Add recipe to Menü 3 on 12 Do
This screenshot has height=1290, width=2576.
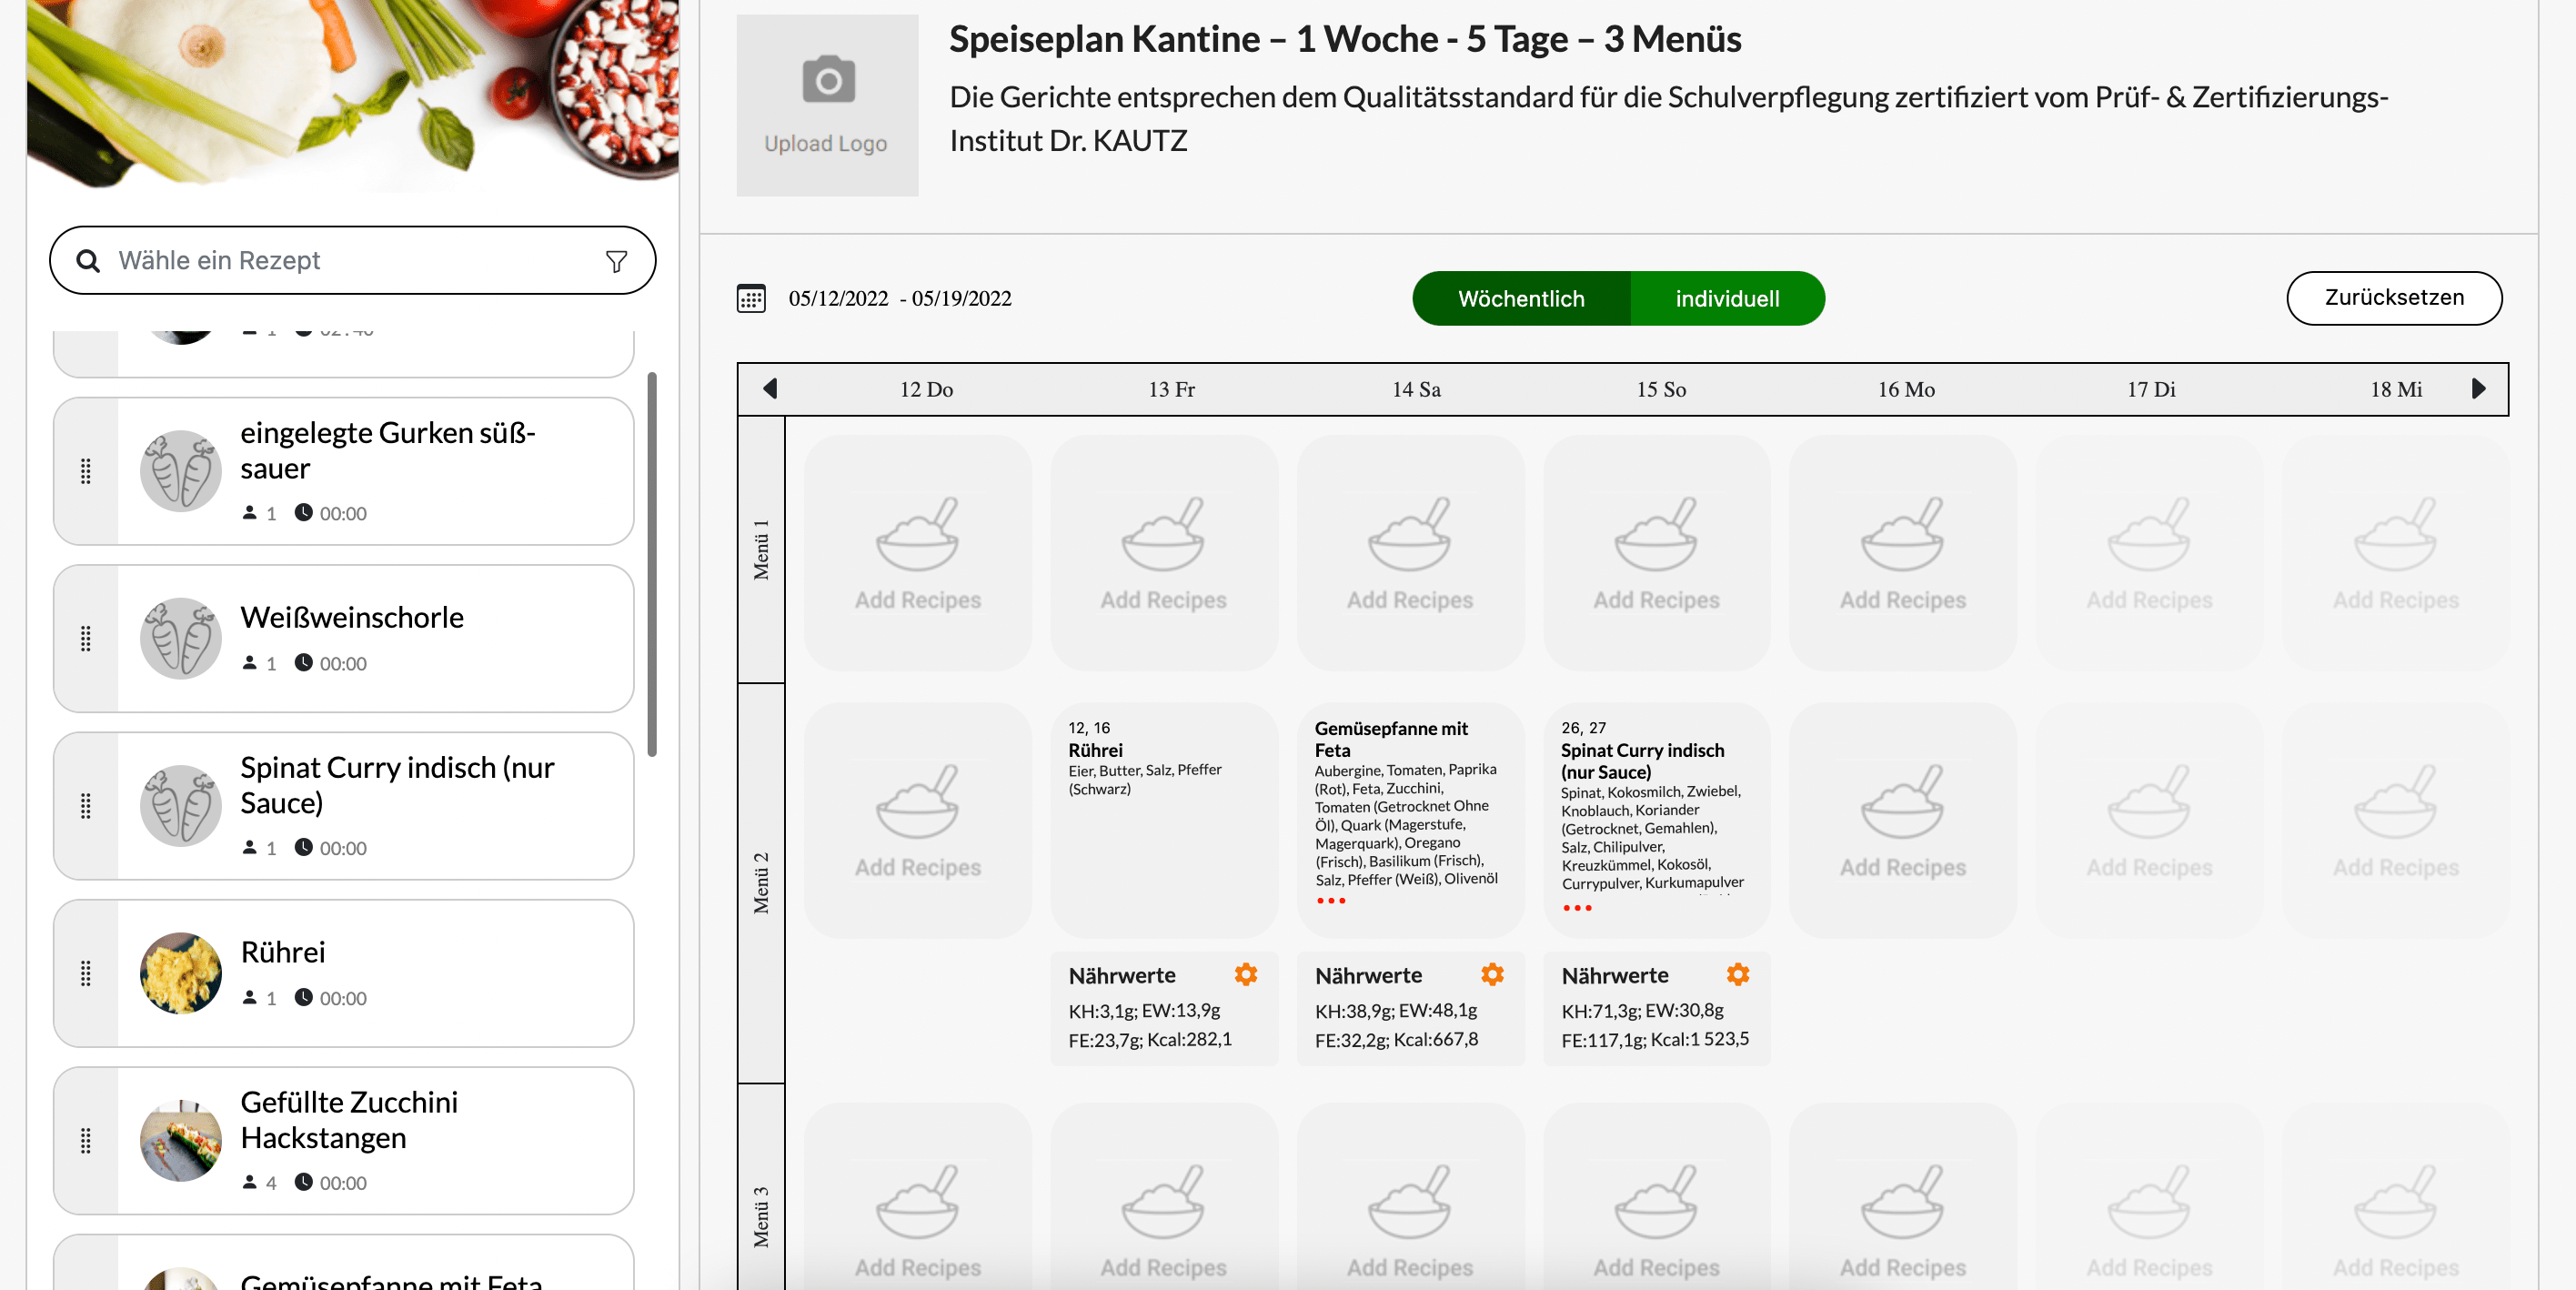click(918, 1197)
